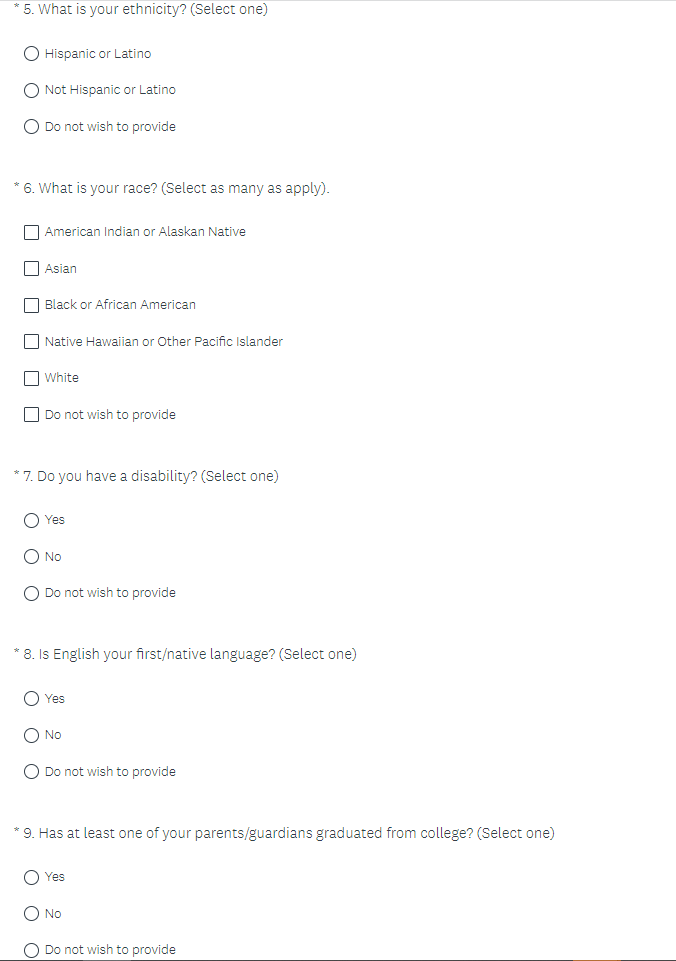The height and width of the screenshot is (961, 676).
Task: Select disability Do not wish to provide
Action: pyautogui.click(x=32, y=593)
